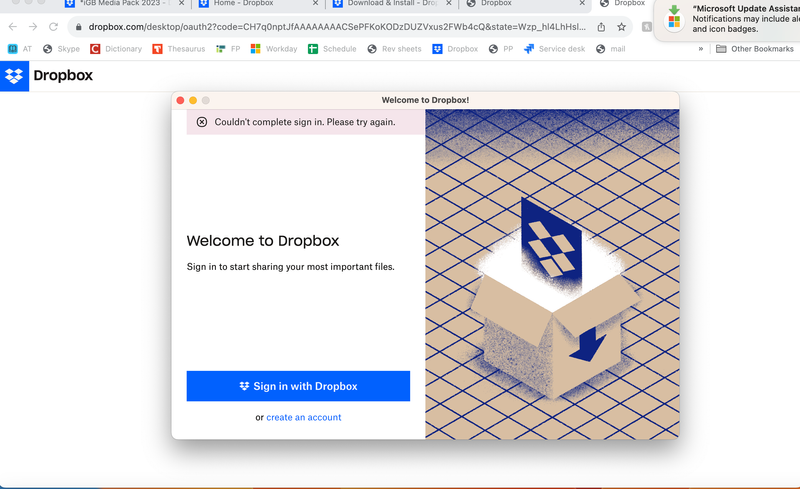
Task: Click the create an account link
Action: [x=303, y=417]
